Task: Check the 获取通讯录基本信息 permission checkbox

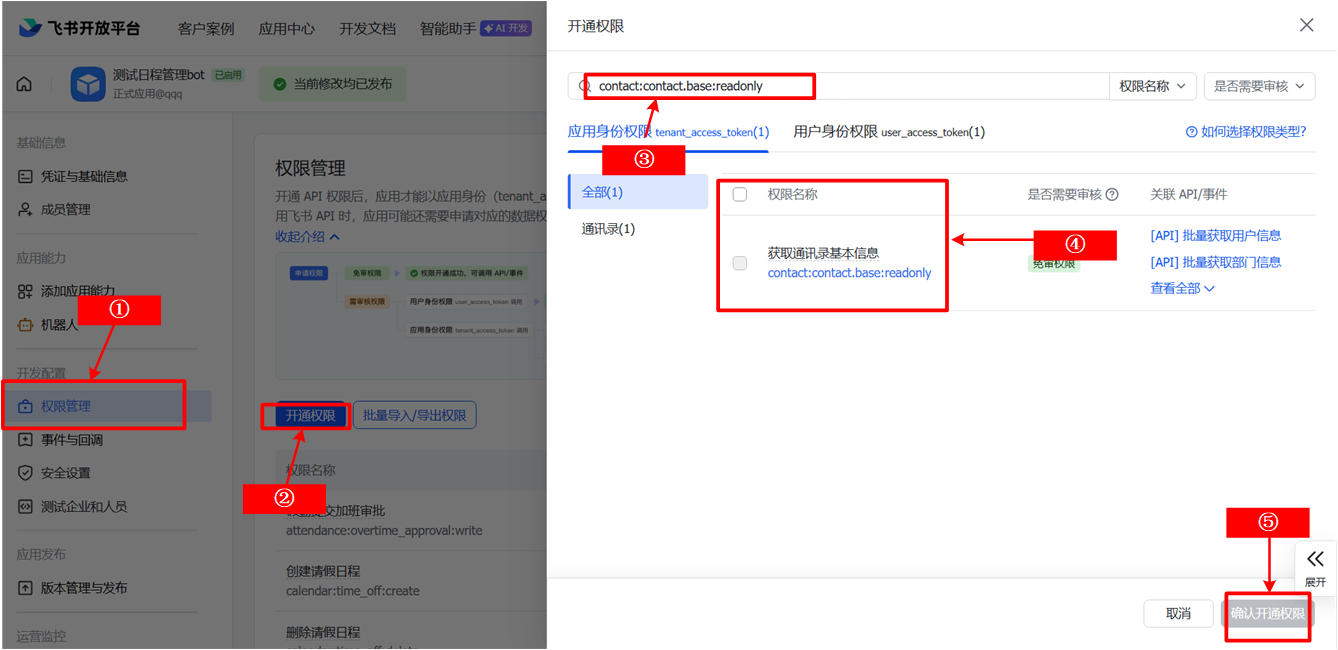Action: [x=740, y=263]
